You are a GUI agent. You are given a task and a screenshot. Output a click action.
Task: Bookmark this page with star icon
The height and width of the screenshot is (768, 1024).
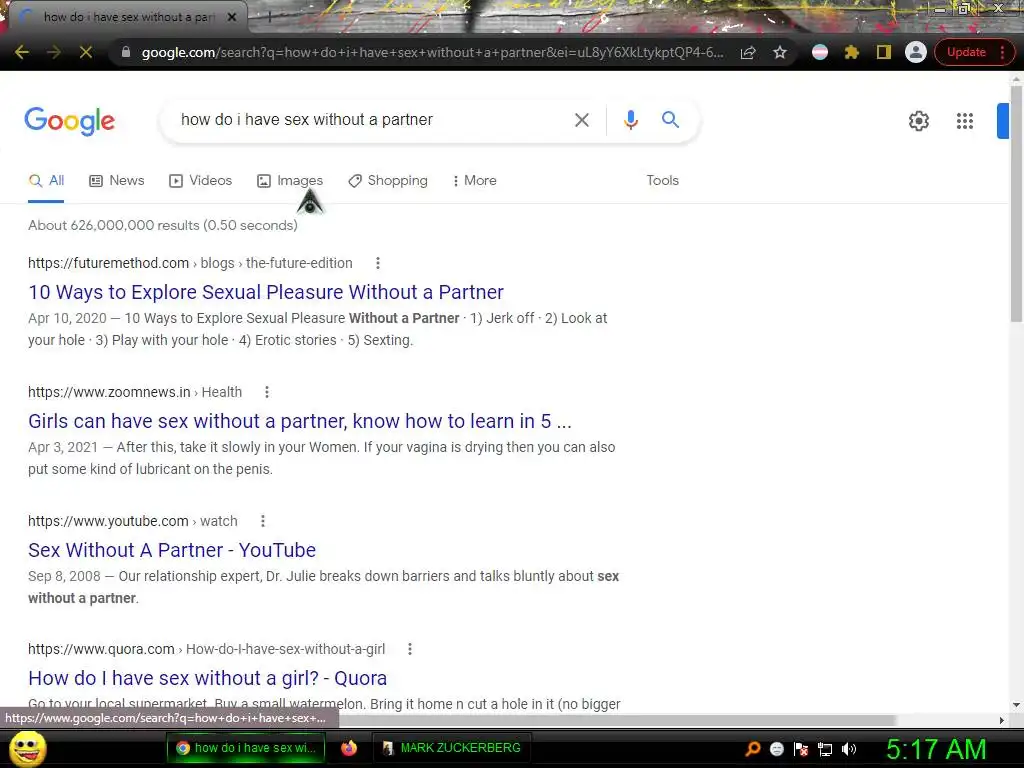tap(780, 52)
